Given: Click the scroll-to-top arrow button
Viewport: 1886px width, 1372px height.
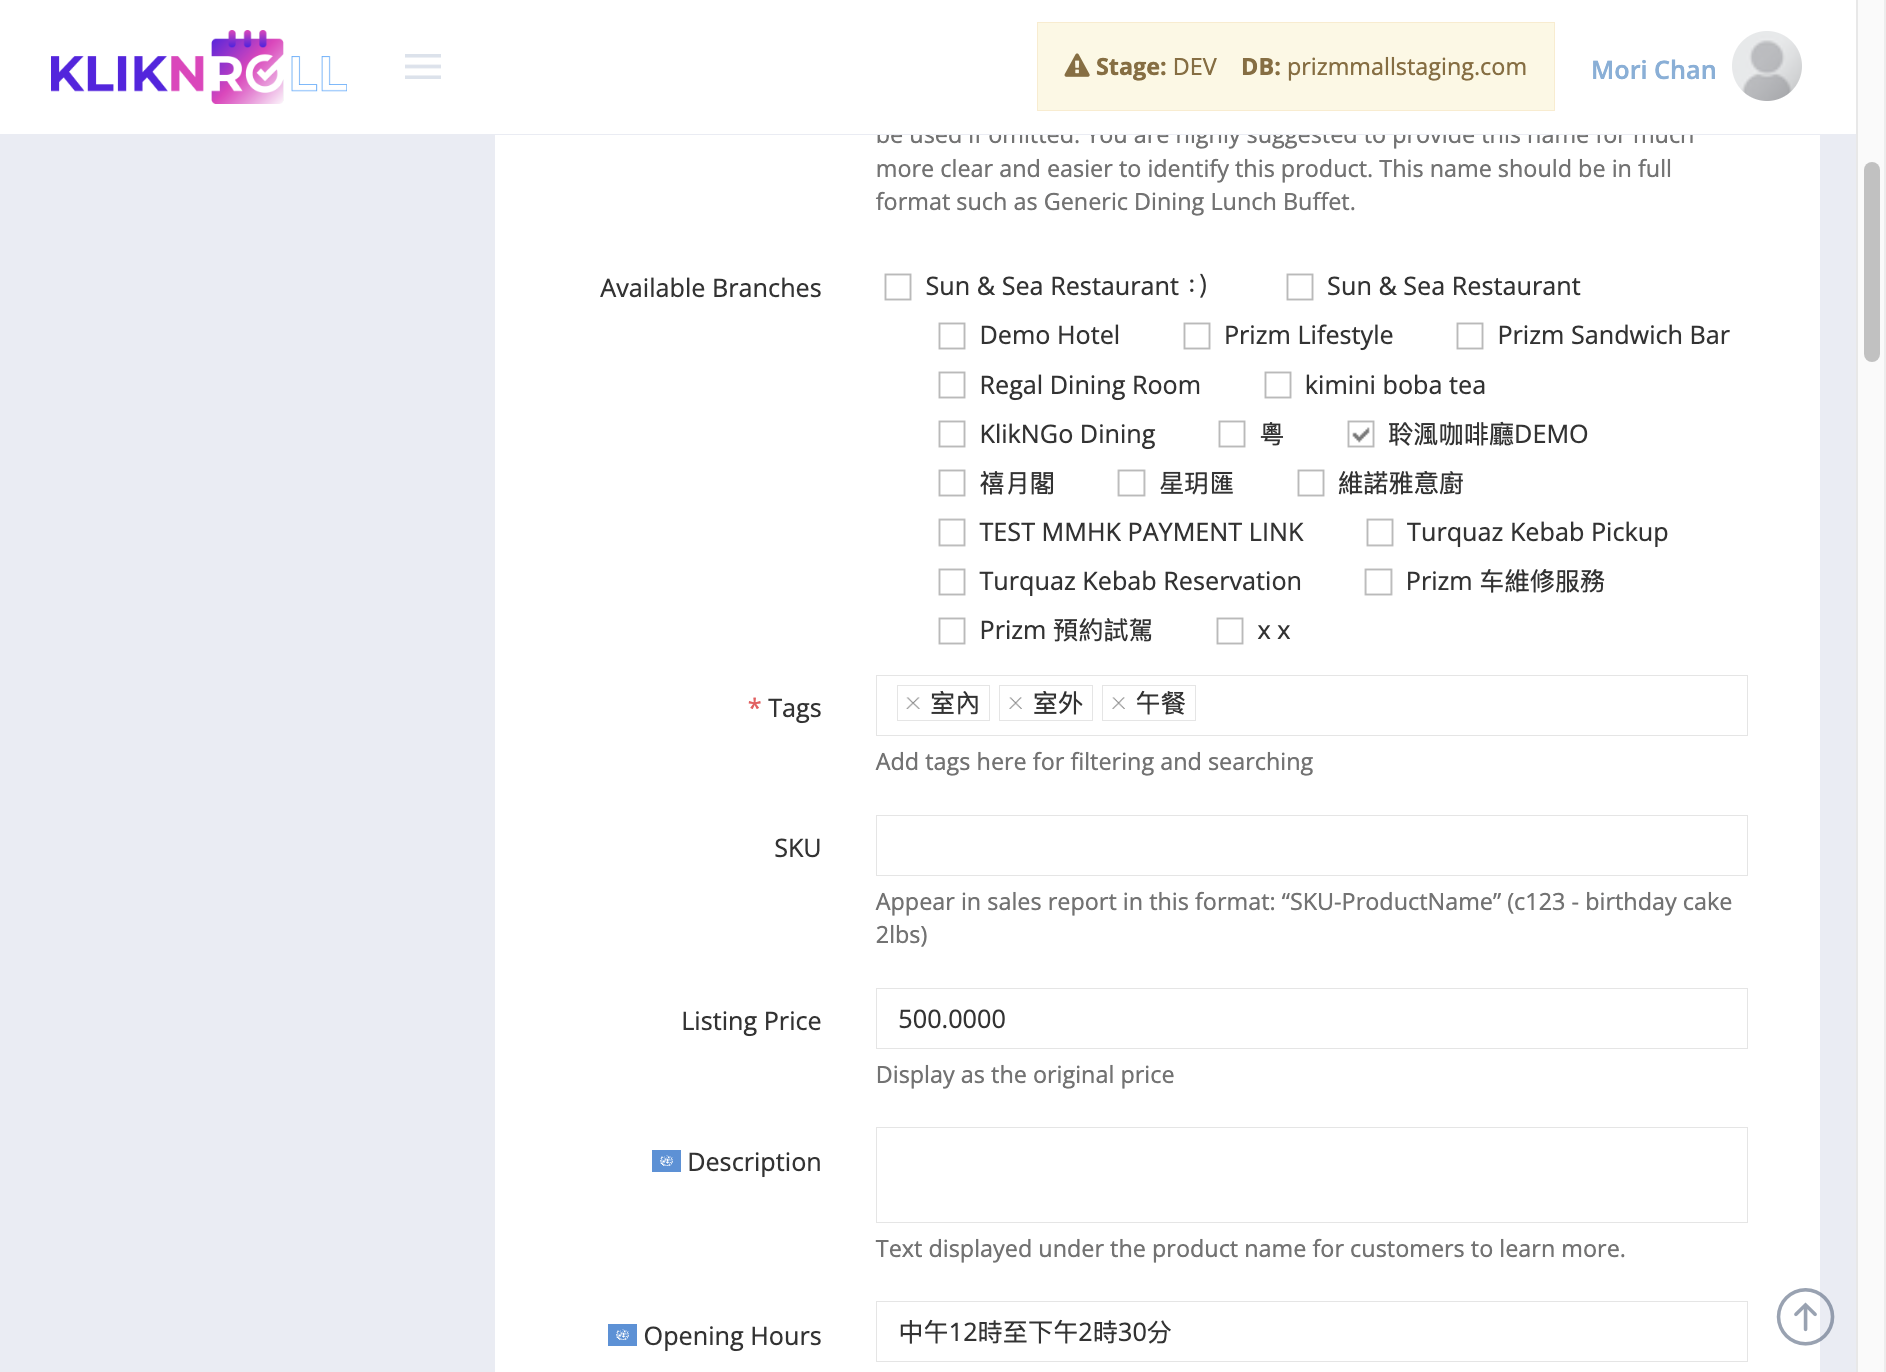Looking at the screenshot, I should click(1805, 1317).
